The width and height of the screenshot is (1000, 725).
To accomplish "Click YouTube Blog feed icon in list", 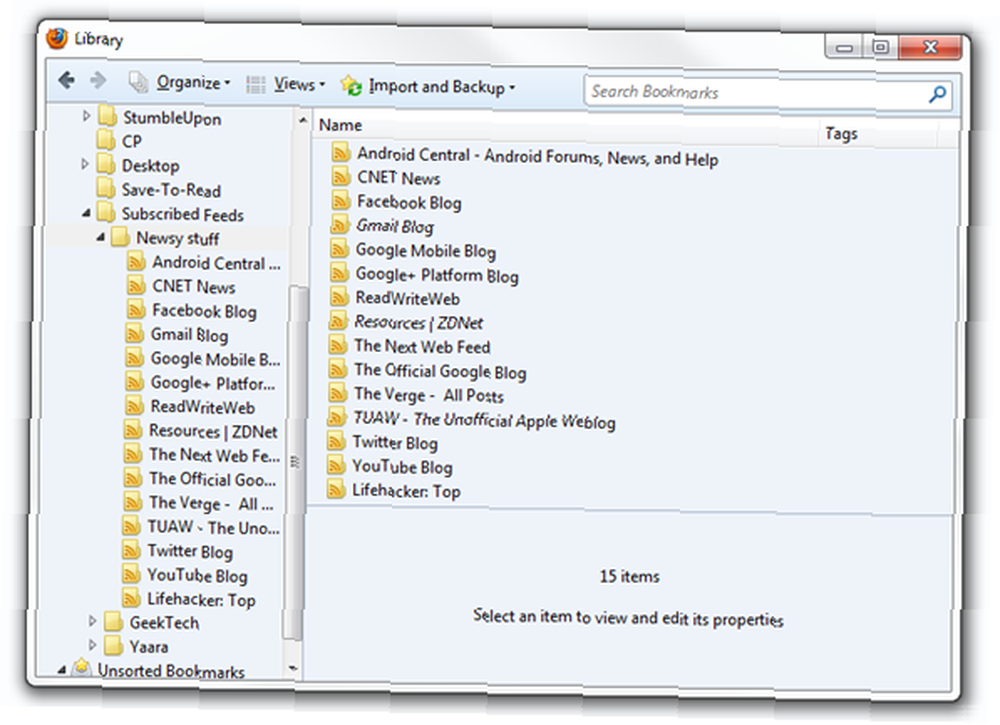I will 336,465.
